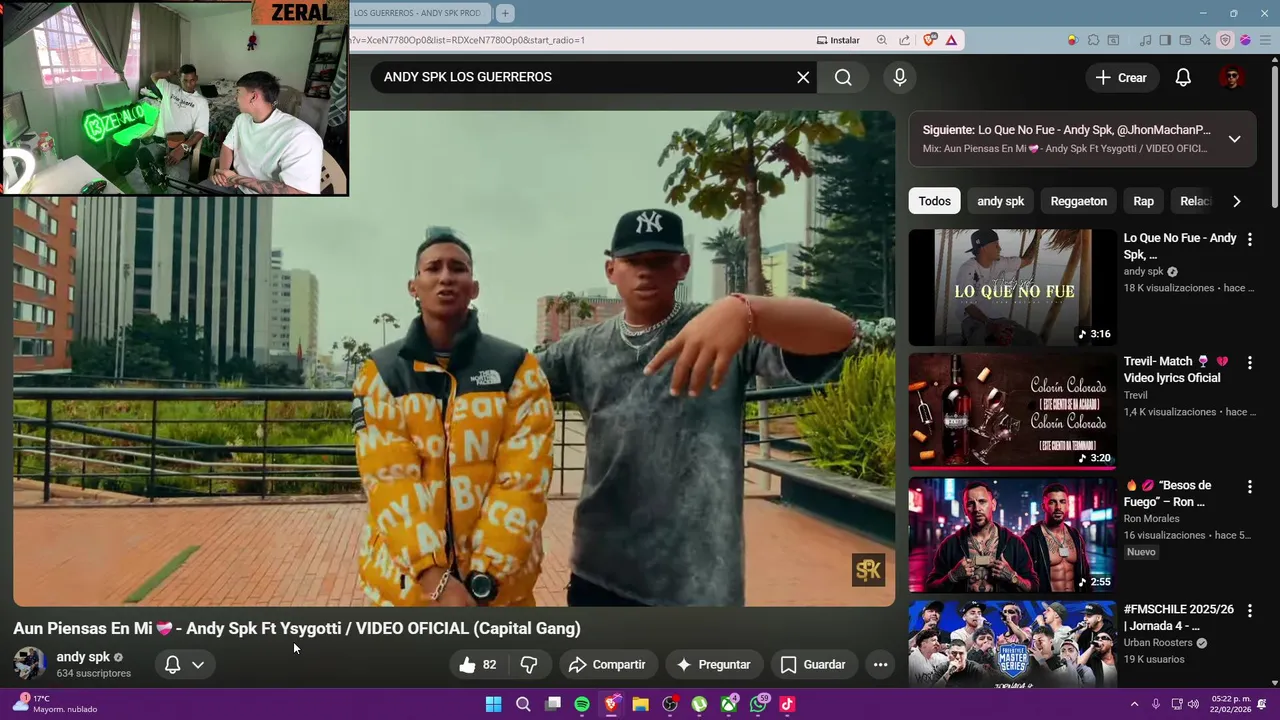This screenshot has width=1280, height=720.
Task: Open the music note media control icon
Action: click(1145, 40)
